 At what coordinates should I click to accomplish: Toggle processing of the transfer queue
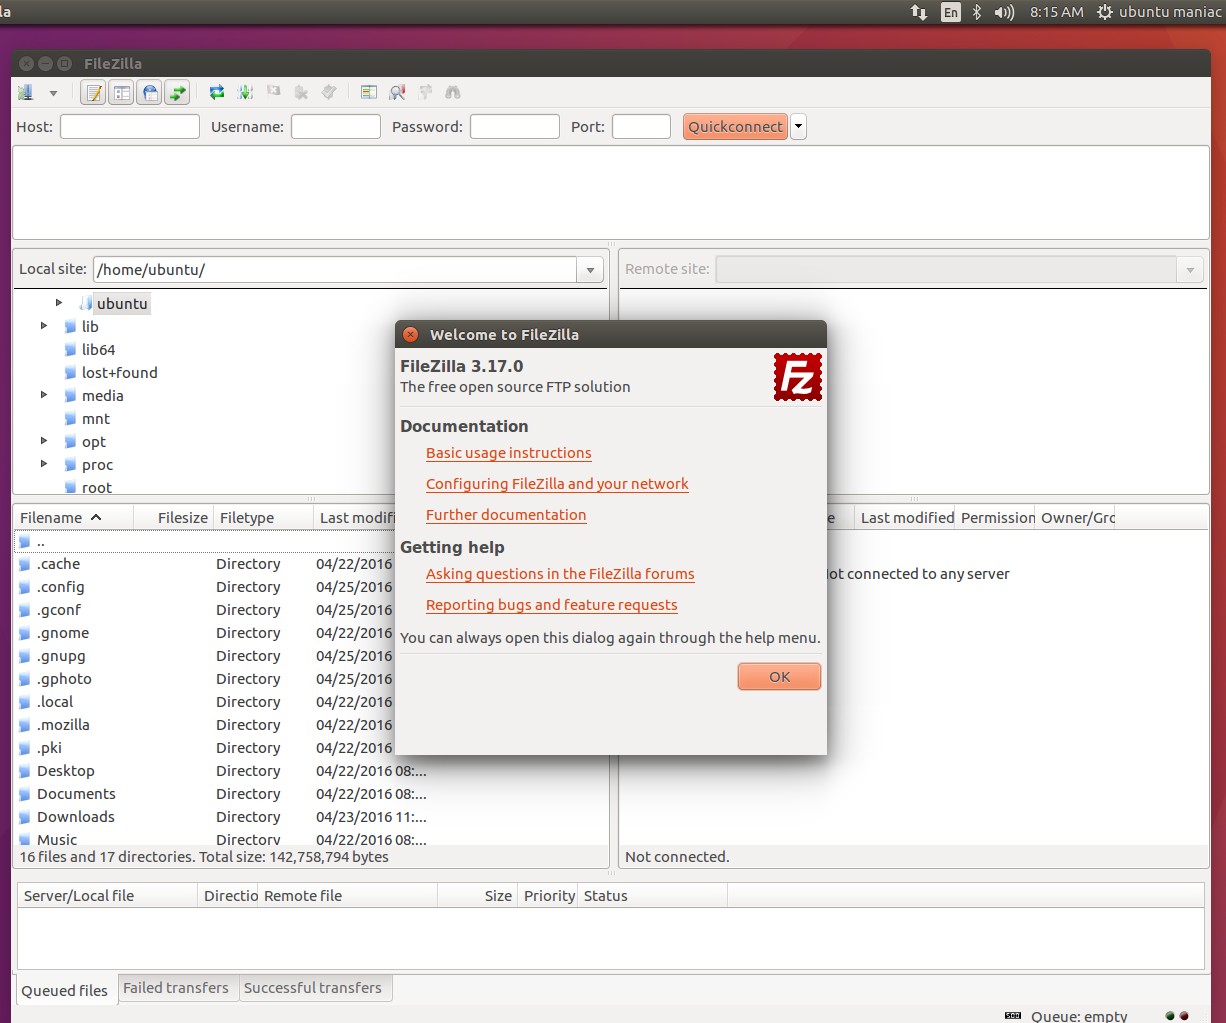pyautogui.click(x=245, y=92)
